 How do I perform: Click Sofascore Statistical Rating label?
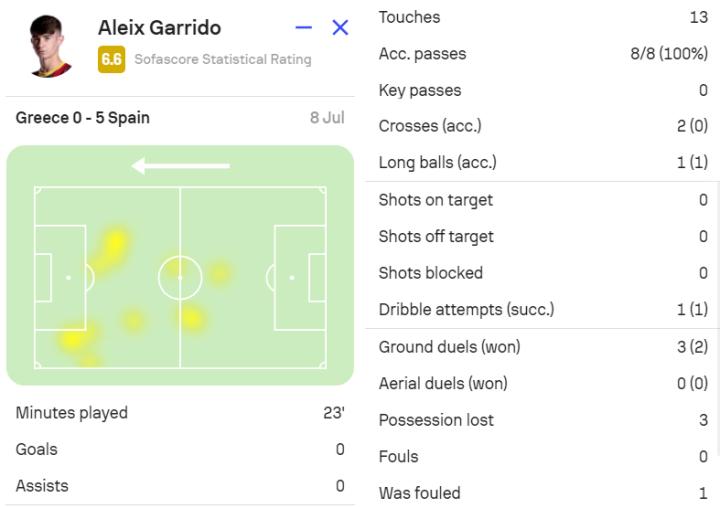(222, 59)
